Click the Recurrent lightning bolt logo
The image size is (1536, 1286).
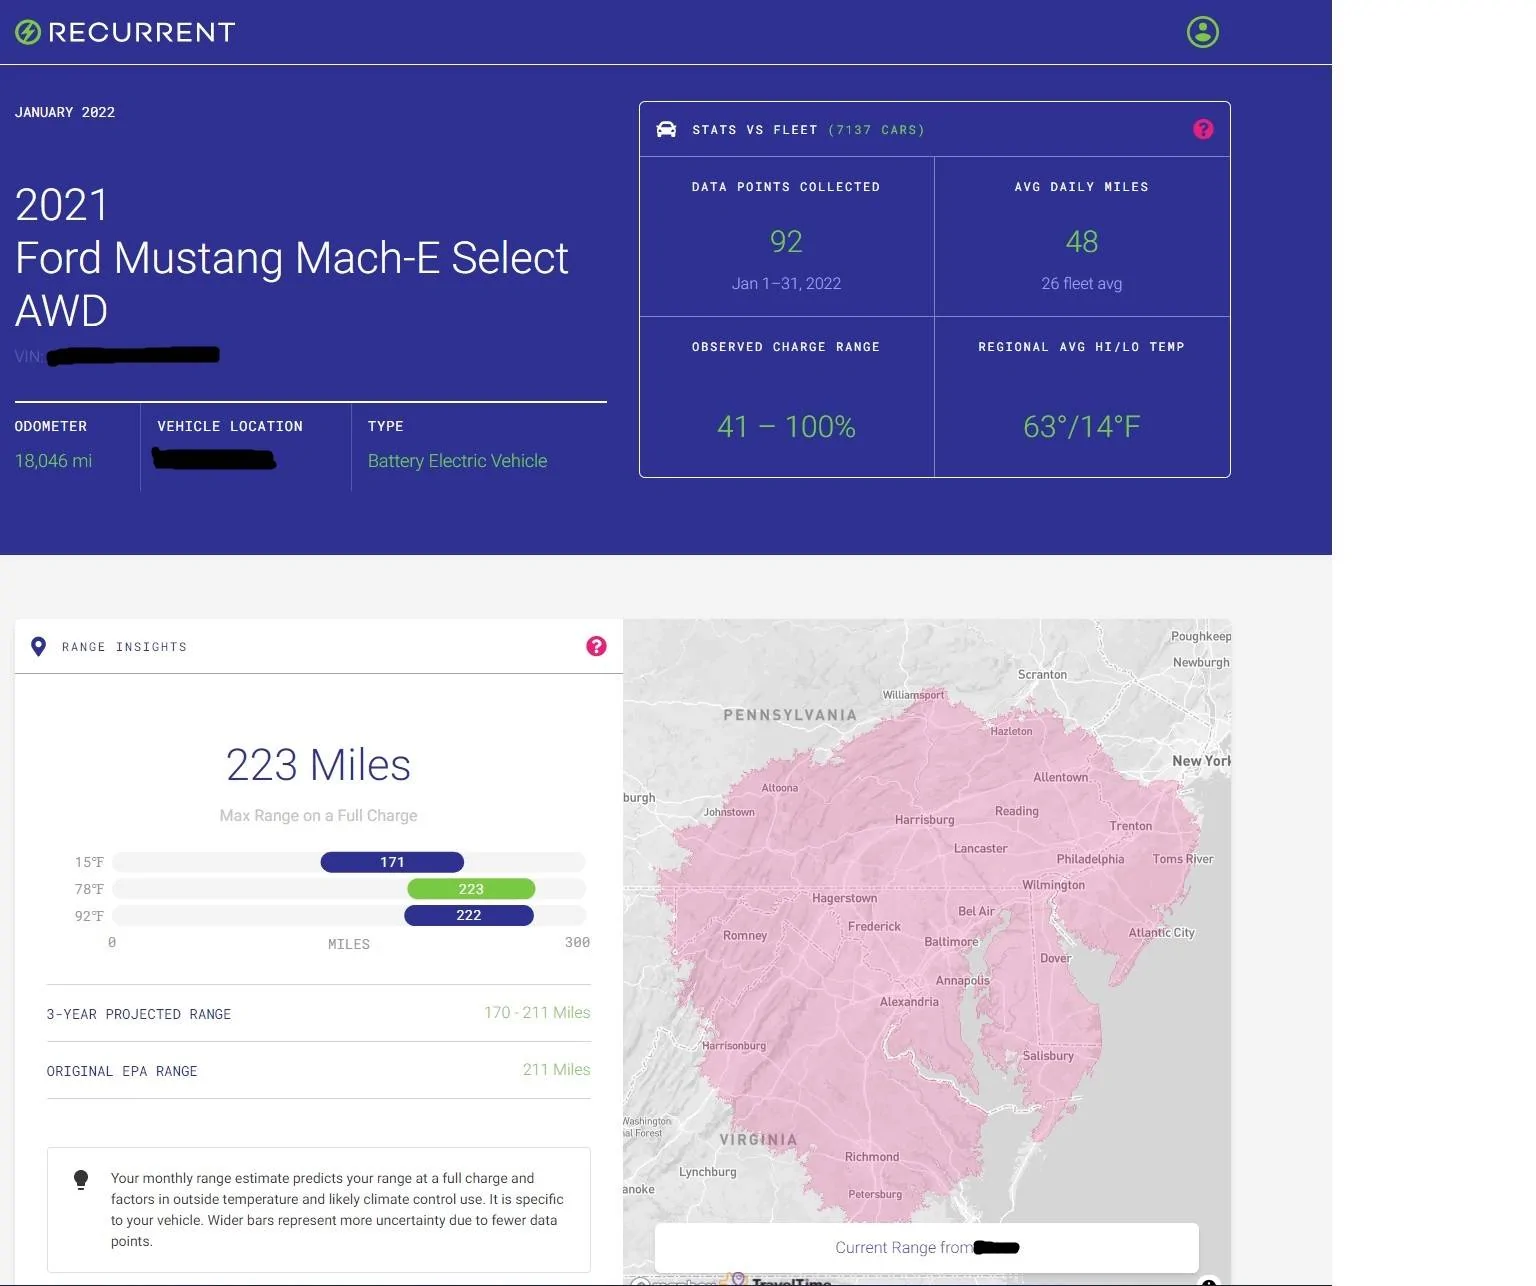point(28,32)
